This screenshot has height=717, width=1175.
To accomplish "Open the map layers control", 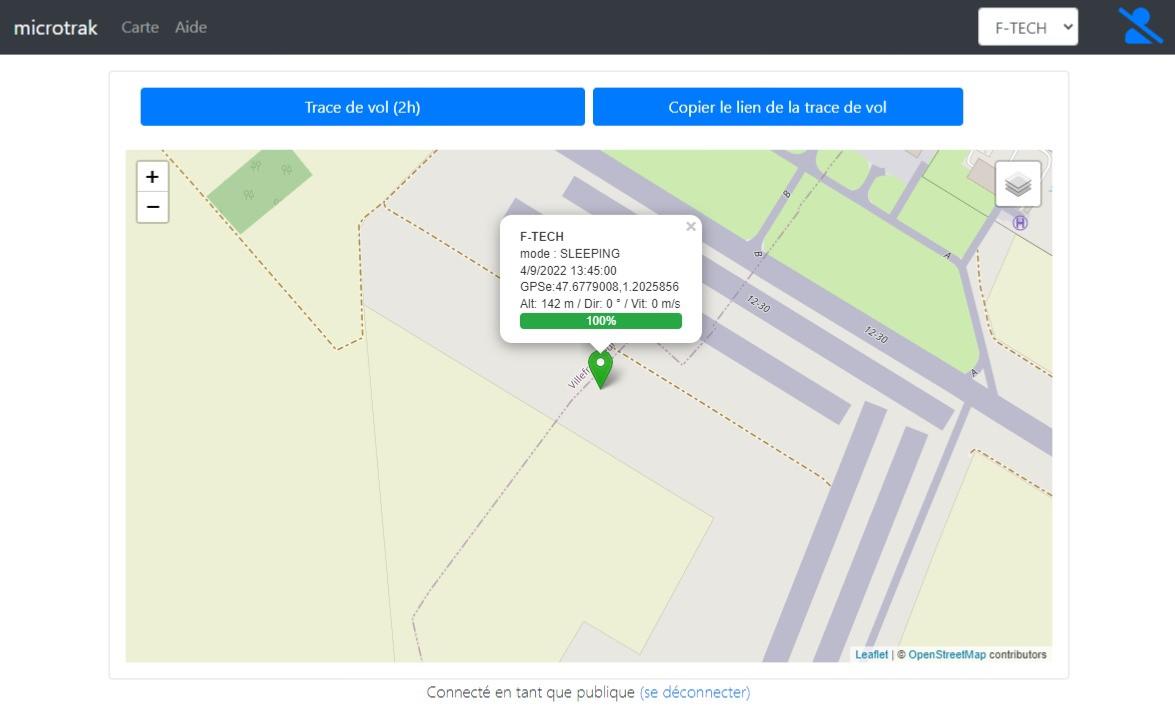I will [x=1017, y=184].
